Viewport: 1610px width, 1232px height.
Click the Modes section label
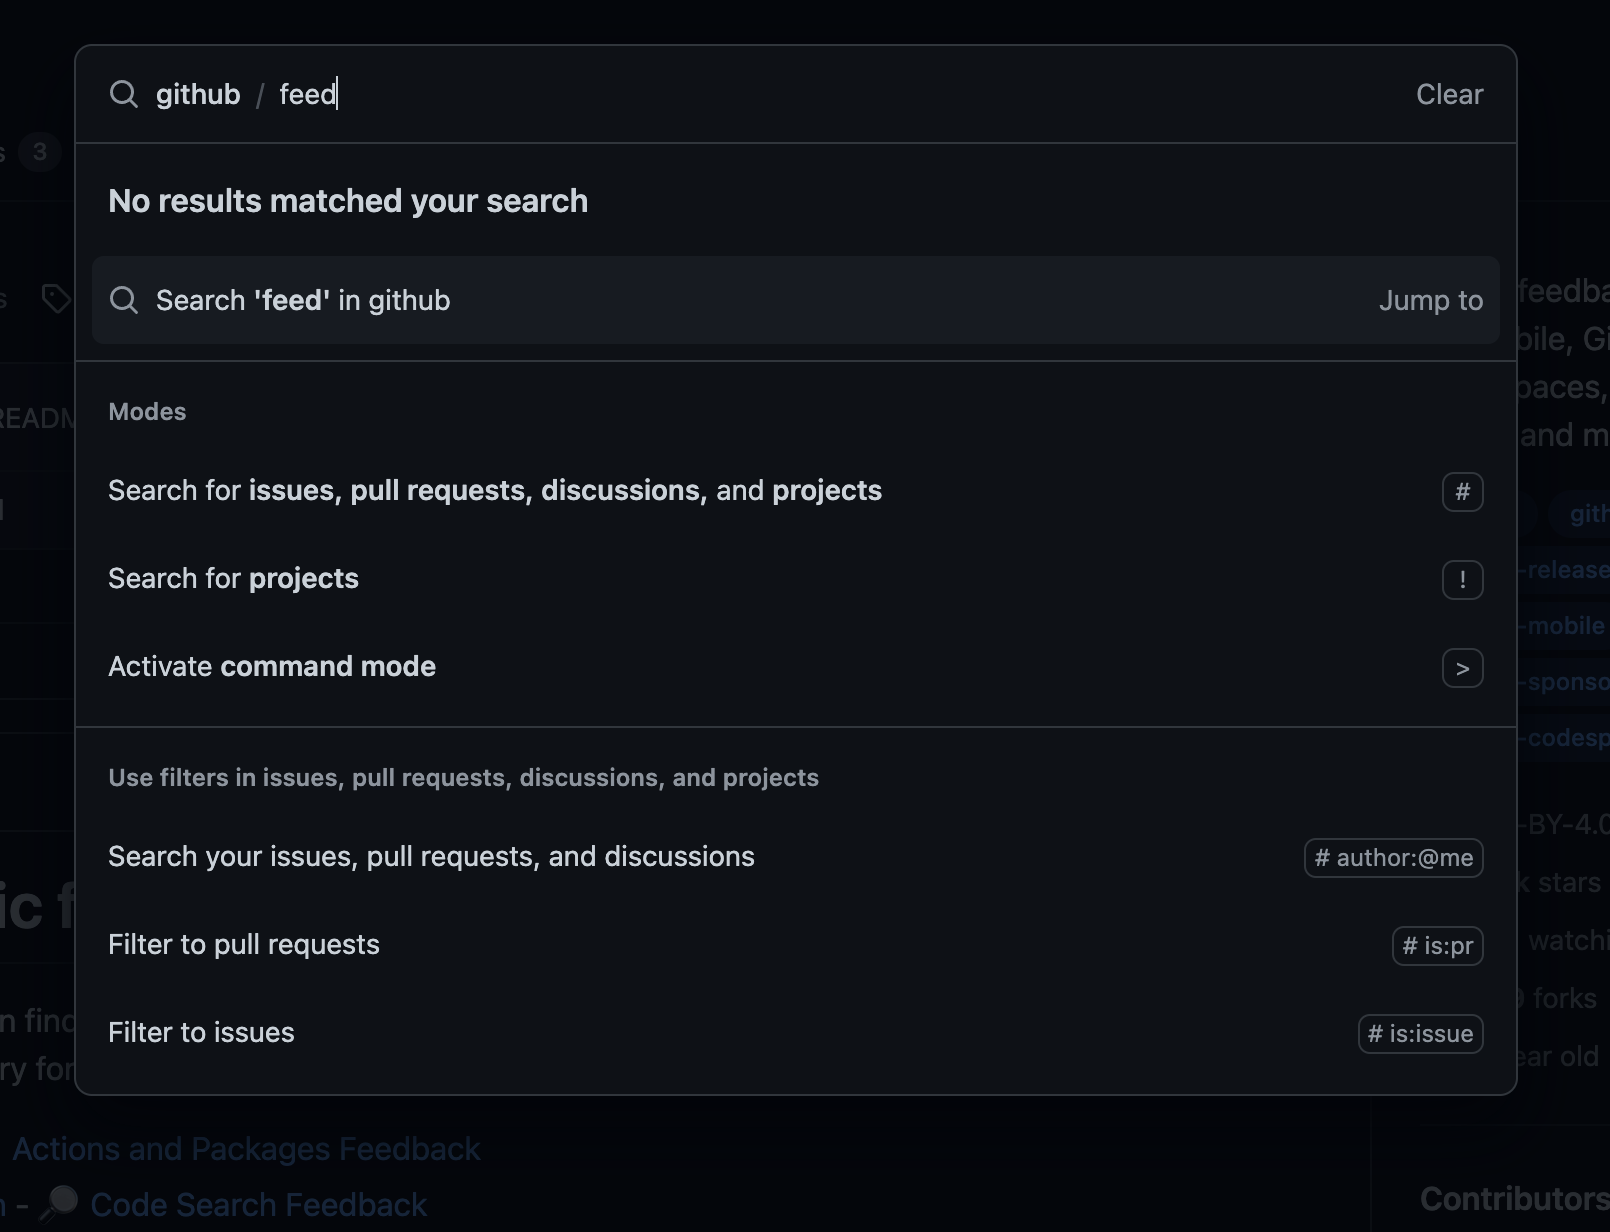[x=147, y=412]
